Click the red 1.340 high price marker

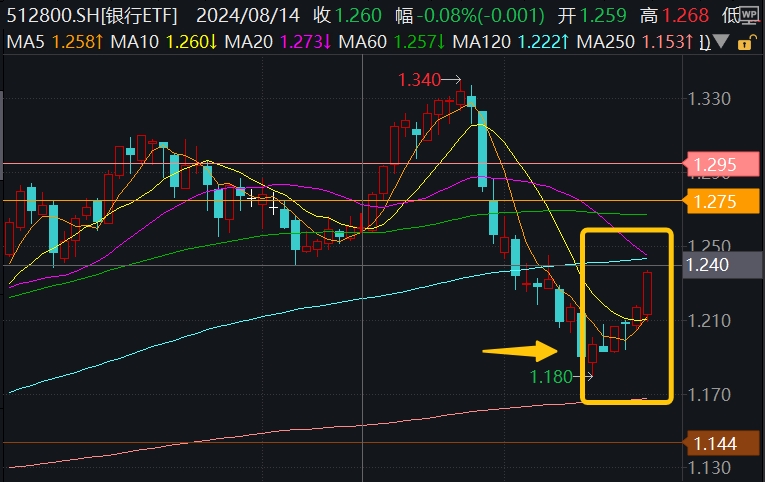pos(420,80)
